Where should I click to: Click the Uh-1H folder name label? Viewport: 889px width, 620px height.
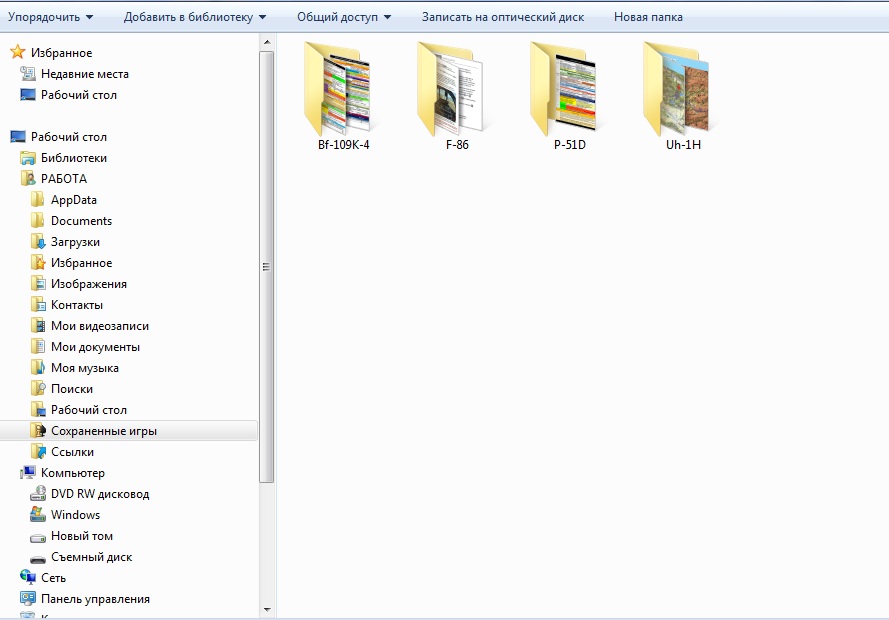point(683,145)
